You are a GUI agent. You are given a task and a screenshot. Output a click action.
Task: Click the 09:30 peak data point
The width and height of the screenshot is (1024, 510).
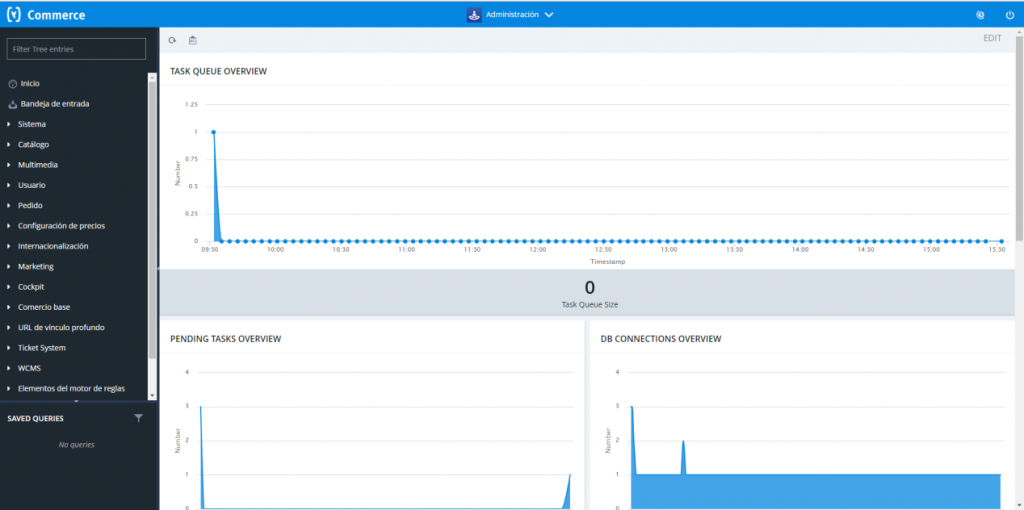(x=214, y=132)
